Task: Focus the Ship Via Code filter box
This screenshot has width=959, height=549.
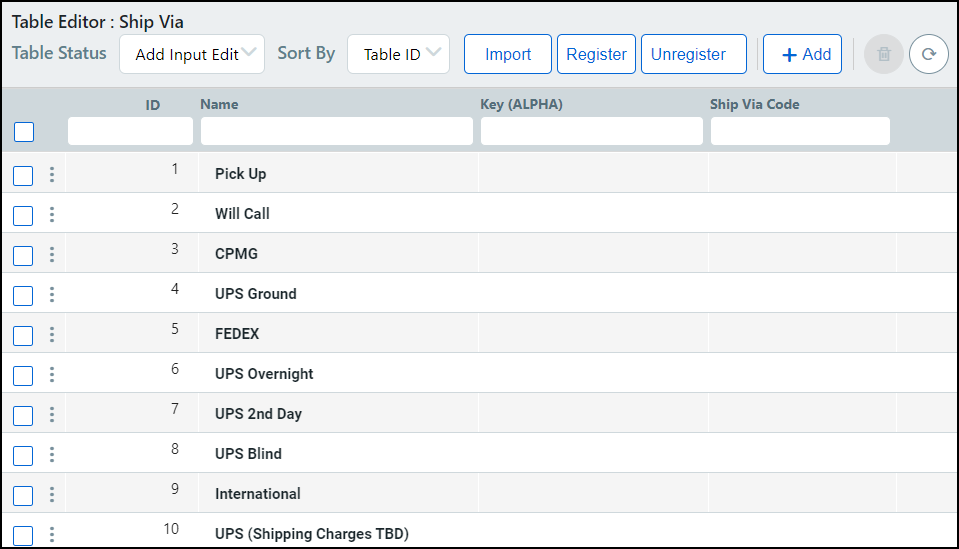Action: (x=799, y=131)
